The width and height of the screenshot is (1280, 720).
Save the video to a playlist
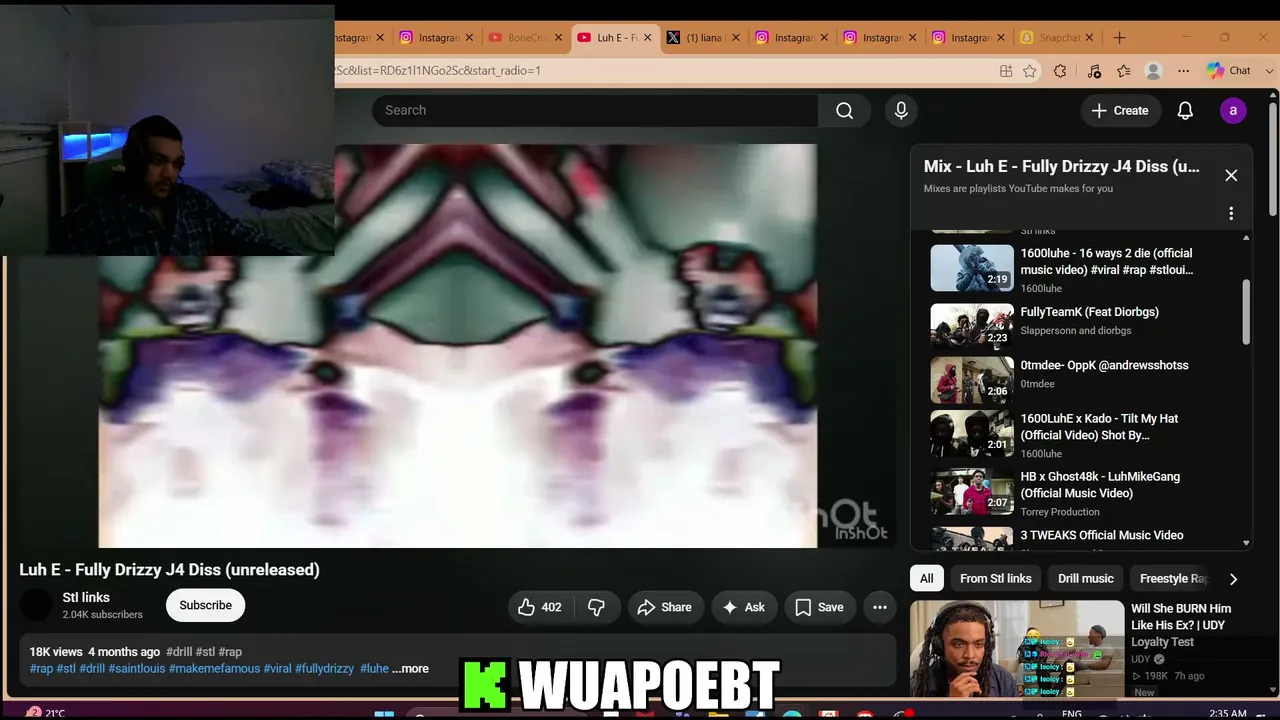820,607
